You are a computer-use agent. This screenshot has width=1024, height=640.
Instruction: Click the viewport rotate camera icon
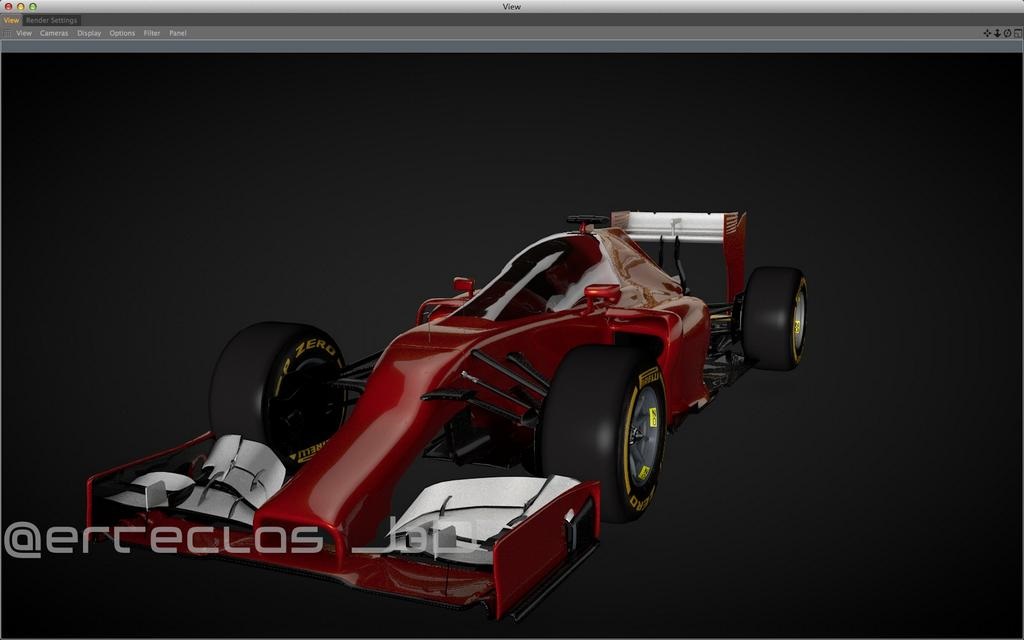click(1008, 33)
